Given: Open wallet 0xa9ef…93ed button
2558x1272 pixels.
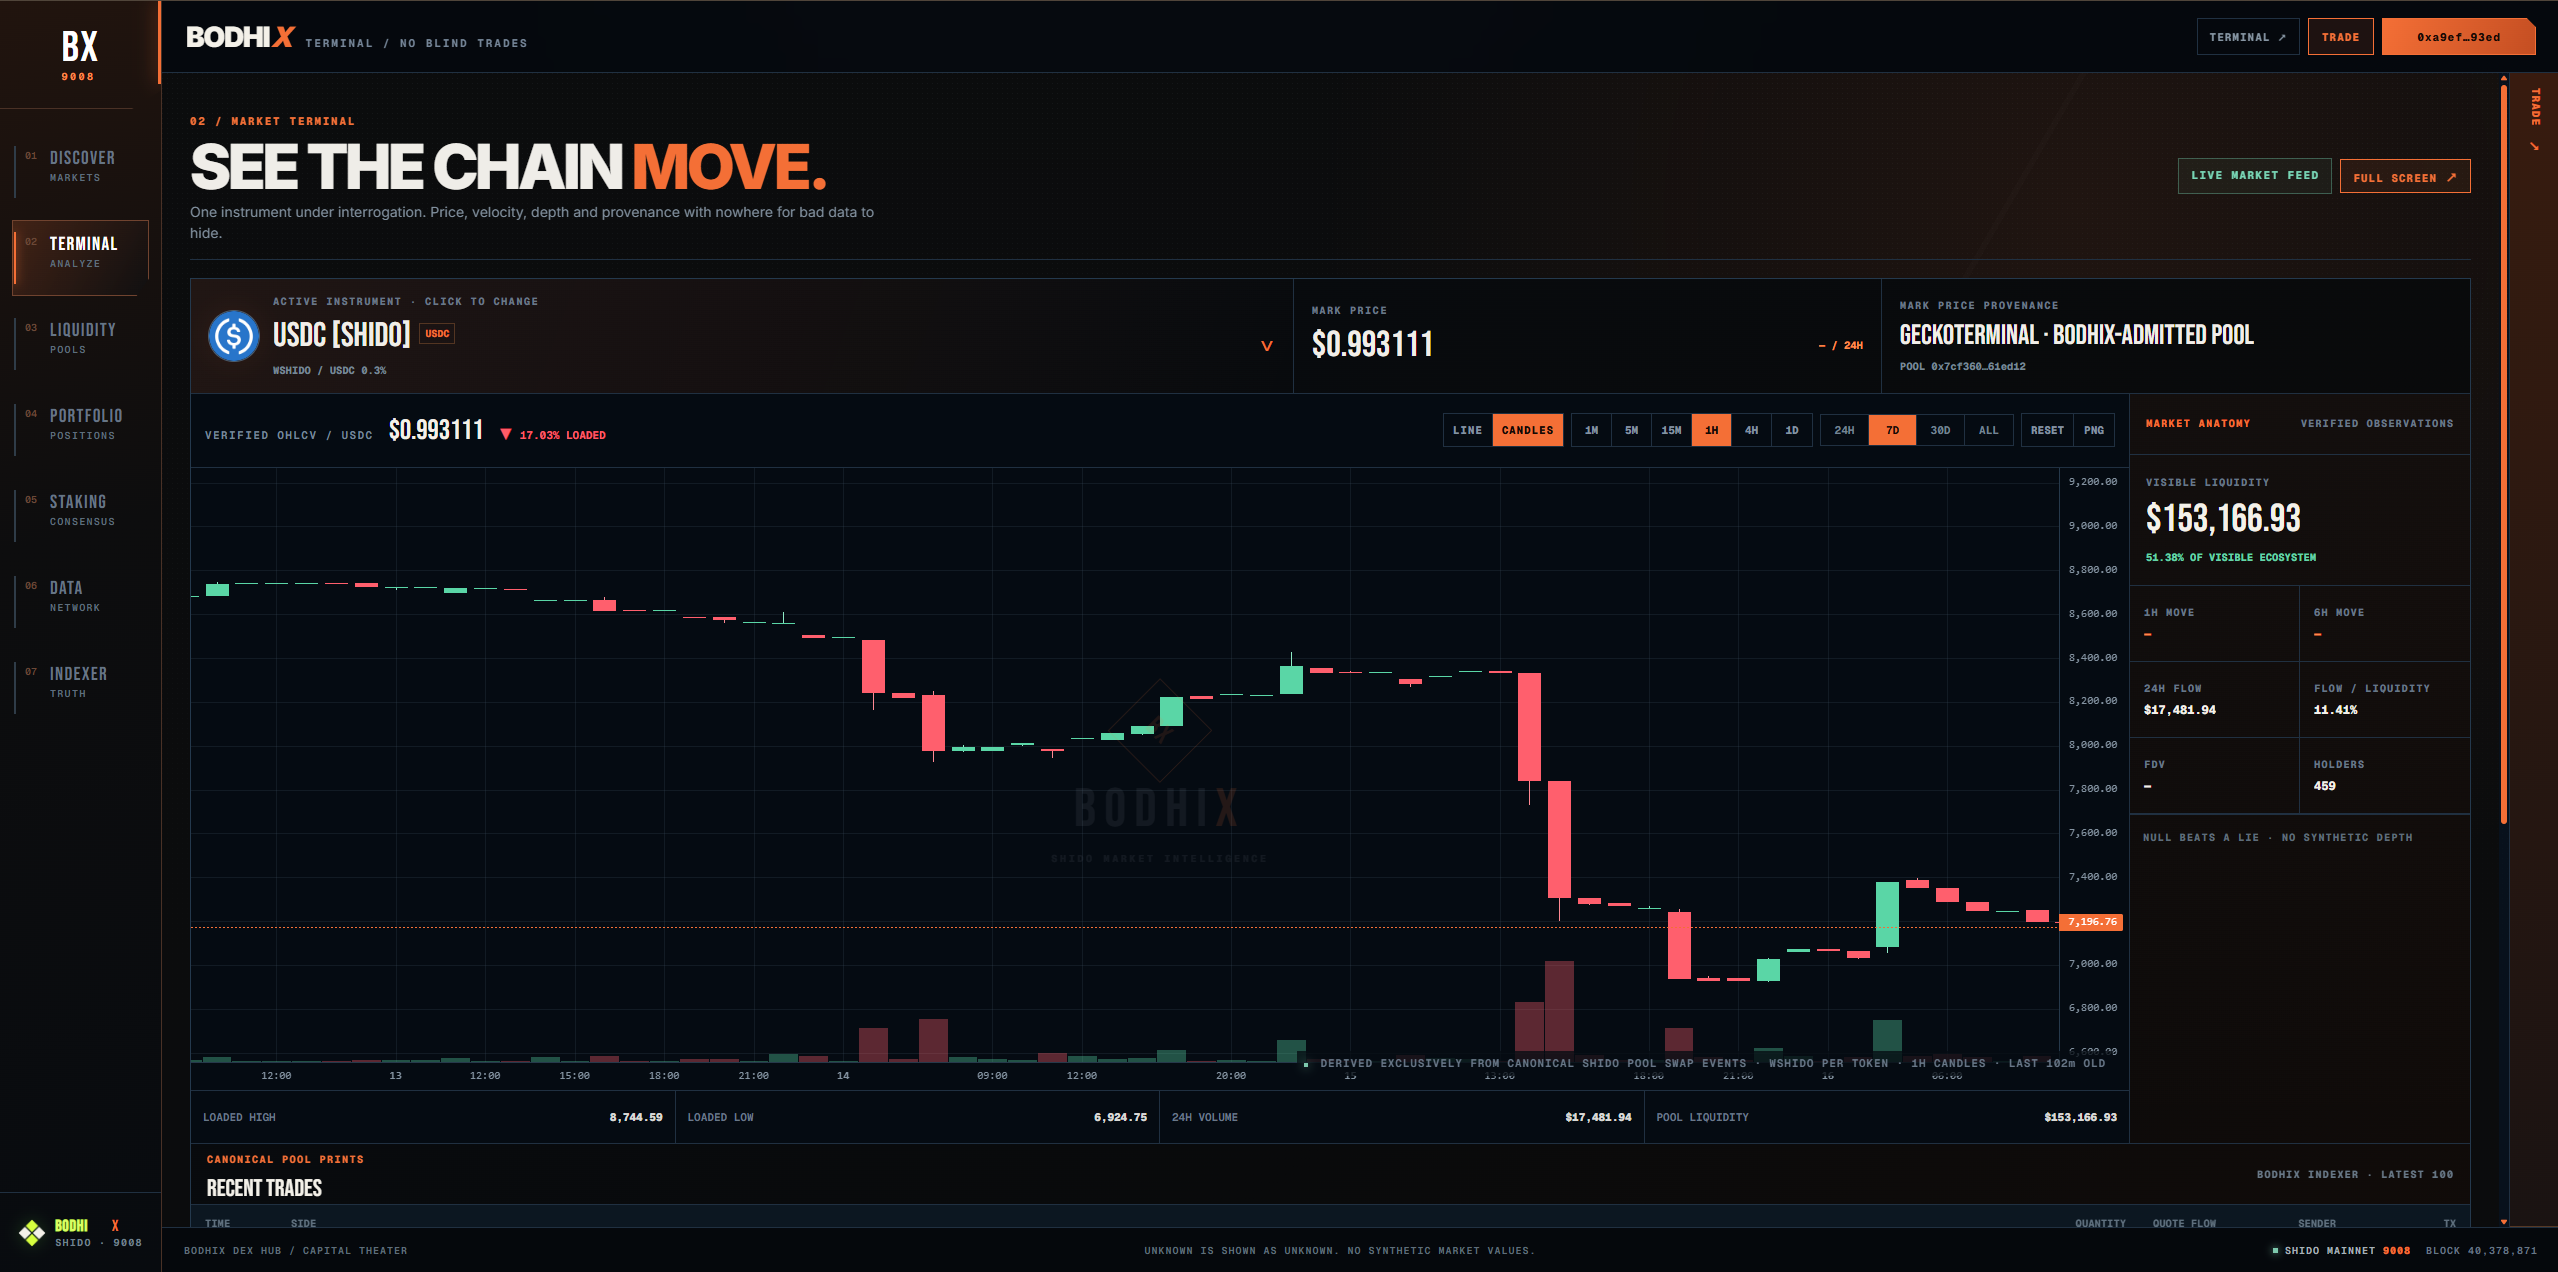Looking at the screenshot, I should click(x=2458, y=37).
